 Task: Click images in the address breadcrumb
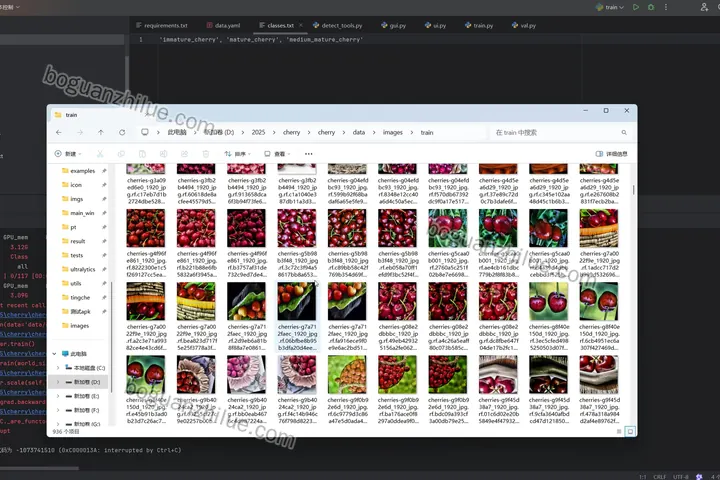(393, 132)
